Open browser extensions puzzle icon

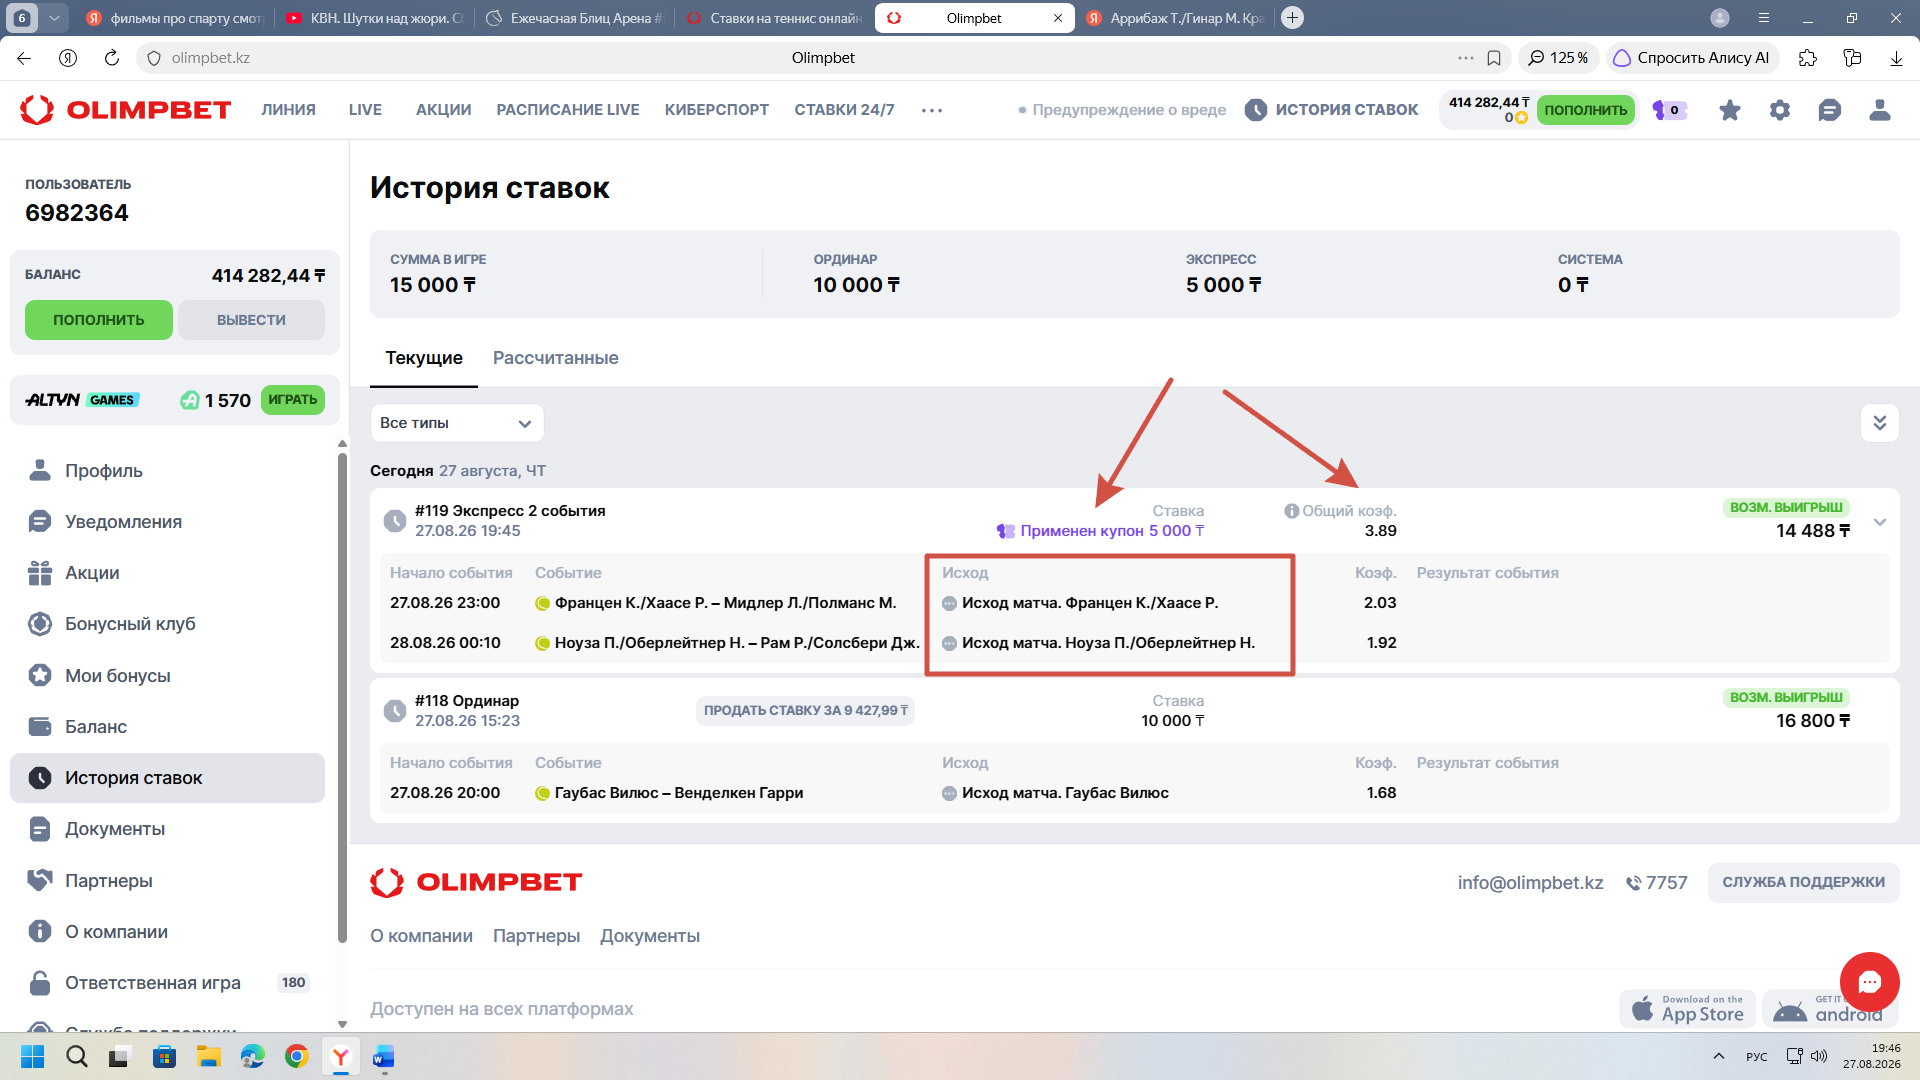coord(1808,58)
